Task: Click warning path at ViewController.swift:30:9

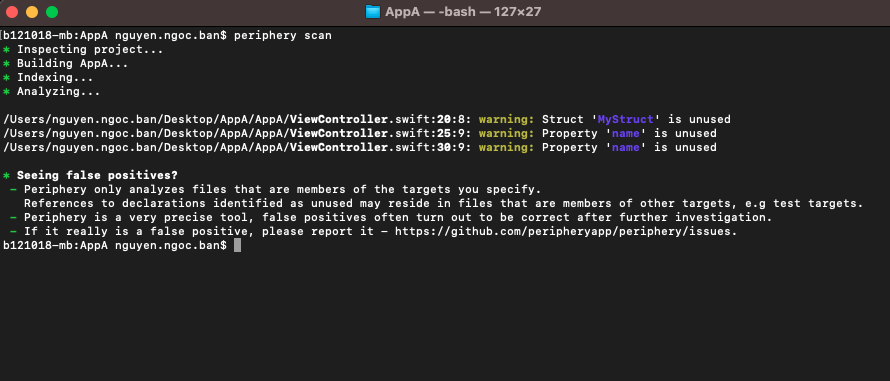Action: pos(237,148)
